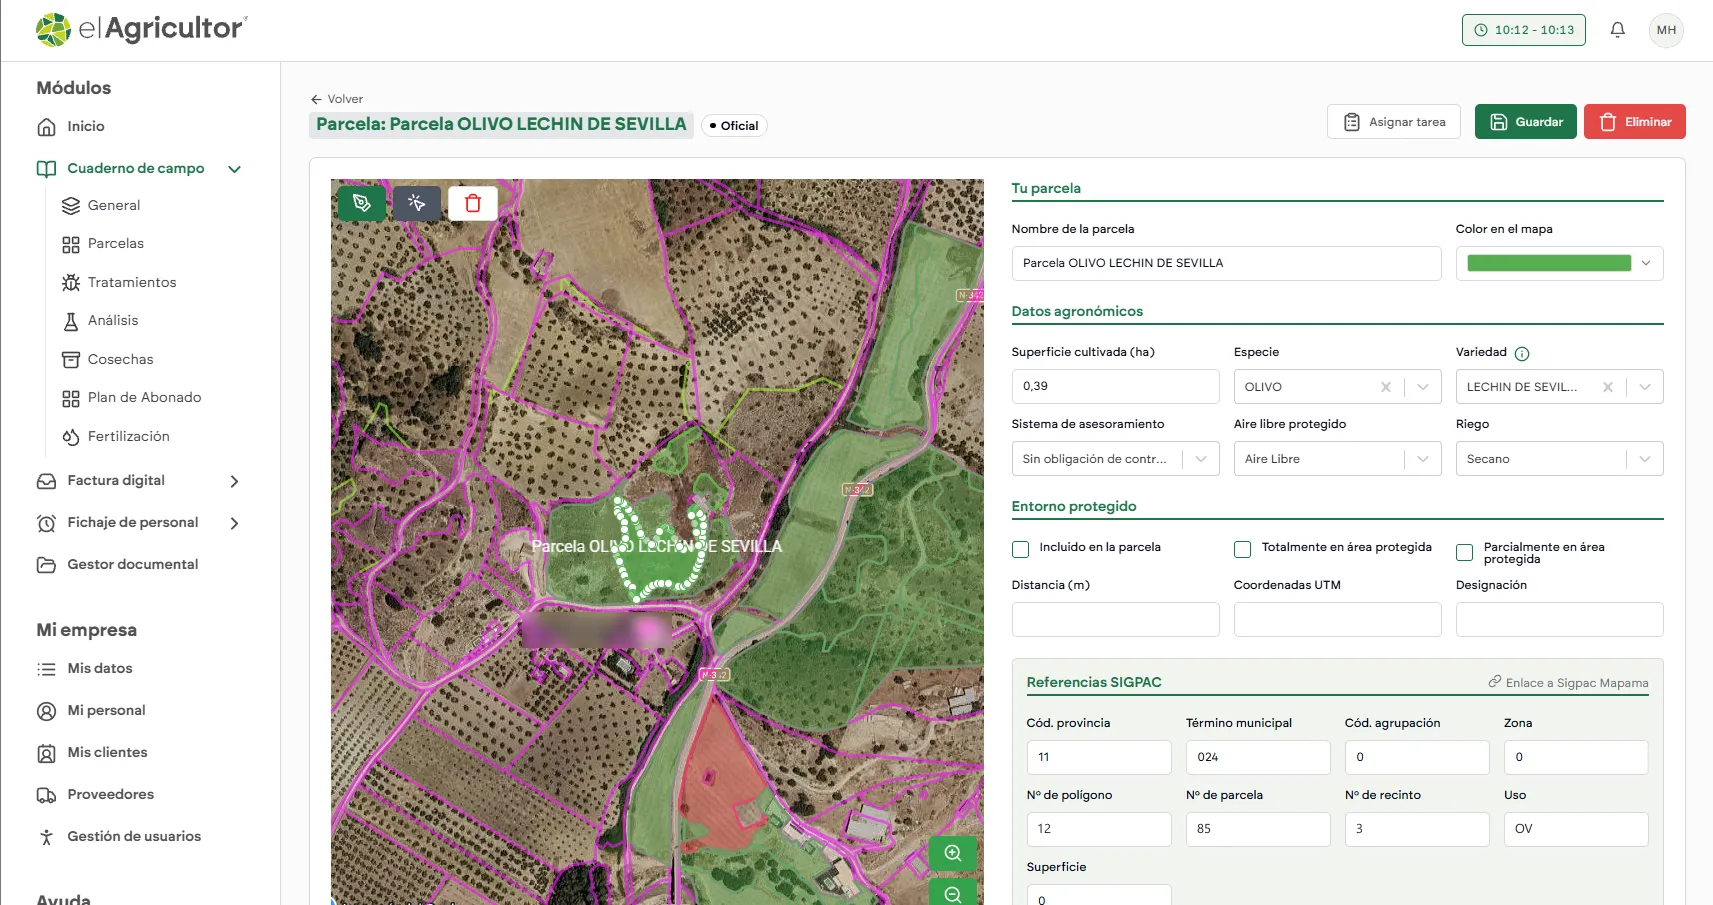
Task: Collapse the Cuaderno de campo section
Action: pyautogui.click(x=235, y=169)
